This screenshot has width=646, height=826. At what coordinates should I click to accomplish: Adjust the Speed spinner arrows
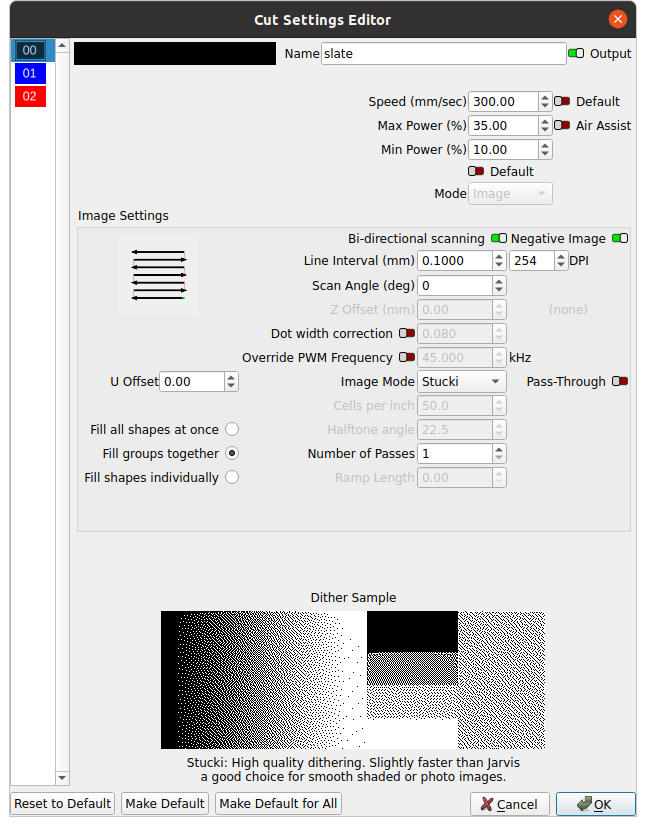click(545, 102)
